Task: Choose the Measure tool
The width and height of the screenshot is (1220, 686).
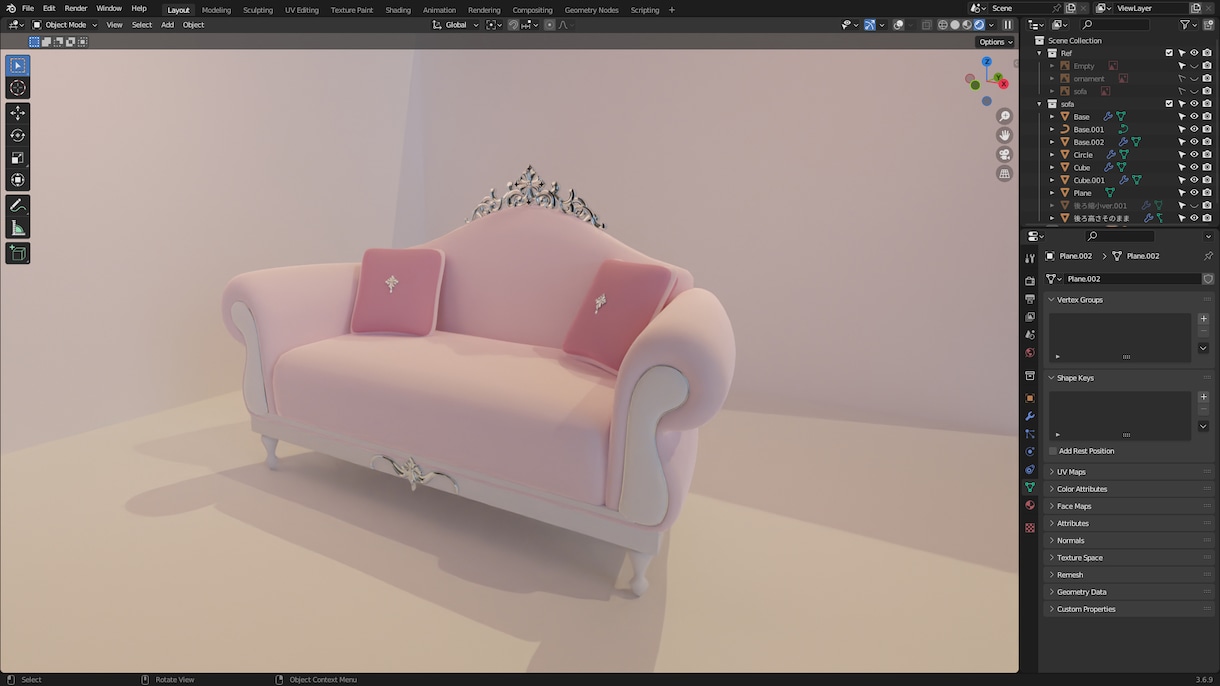Action: [18, 228]
